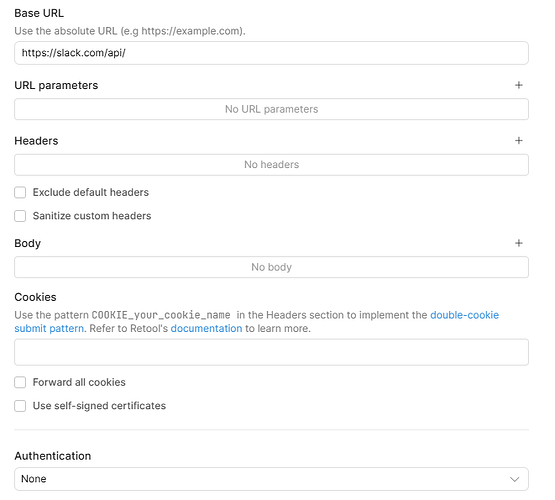Screen dimensions: 555x500
Task: Select the No headers placeholder box
Action: (271, 165)
